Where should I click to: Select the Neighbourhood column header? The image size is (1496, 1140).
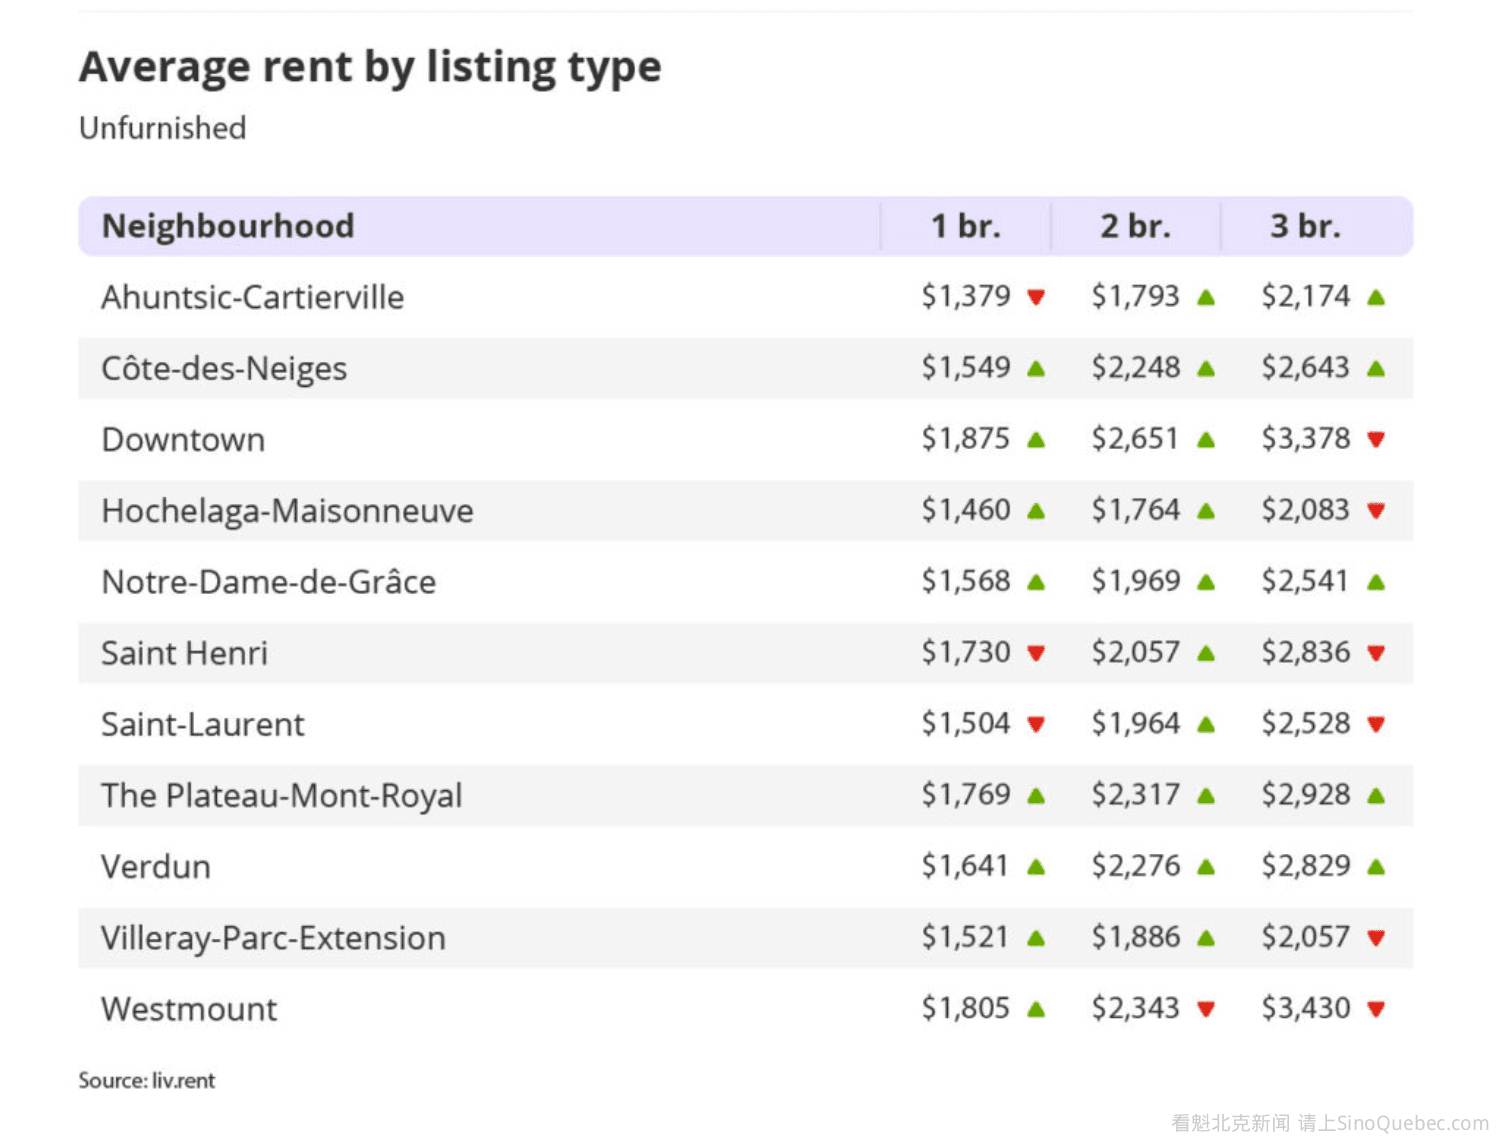click(228, 226)
